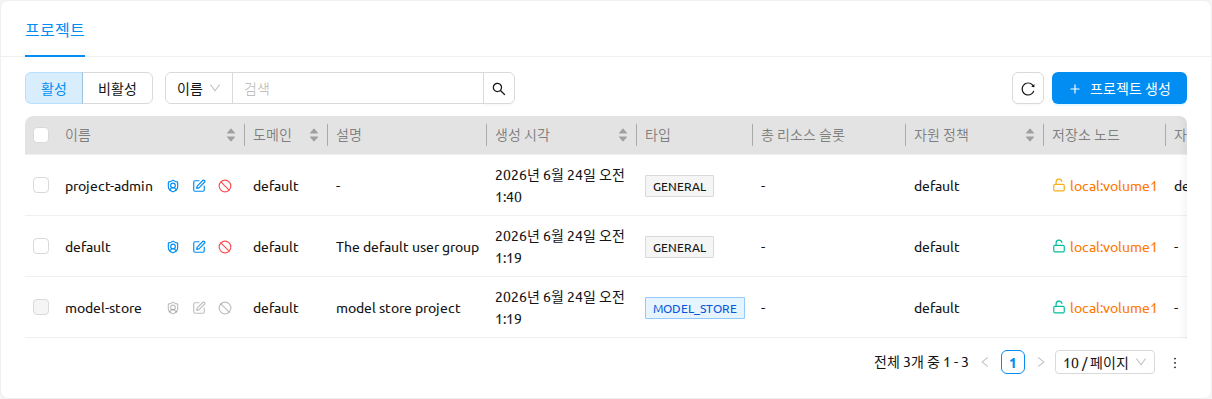Open resource policy icon for project-admin
Screen dimensions: 1212x399
tap(173, 186)
